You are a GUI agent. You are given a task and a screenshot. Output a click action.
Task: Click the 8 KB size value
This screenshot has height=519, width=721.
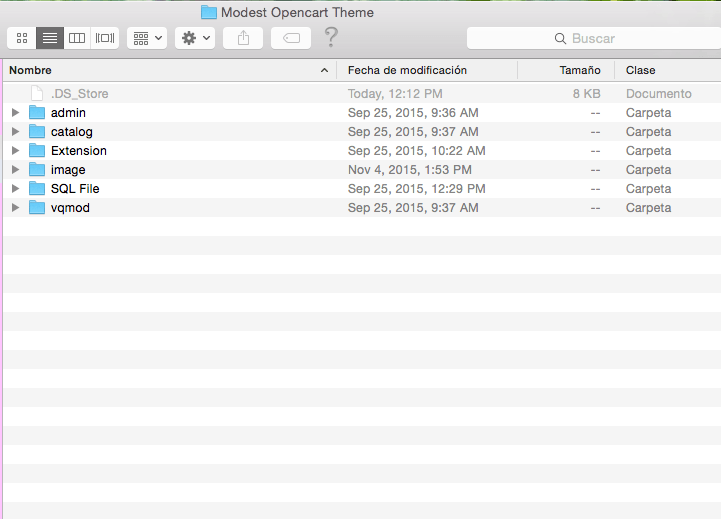click(x=586, y=94)
